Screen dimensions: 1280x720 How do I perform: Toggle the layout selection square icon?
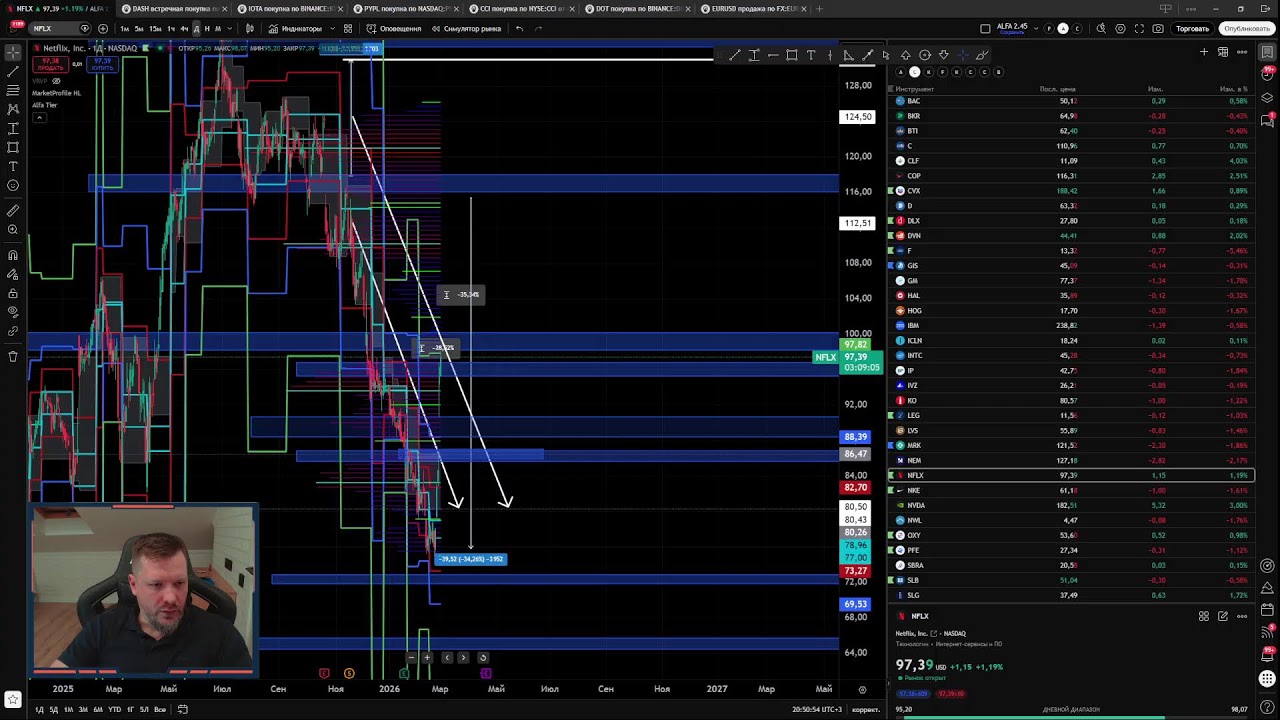coord(985,28)
